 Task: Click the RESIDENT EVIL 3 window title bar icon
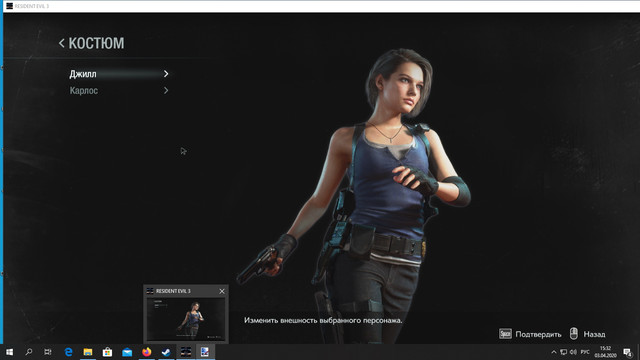[x=9, y=6]
